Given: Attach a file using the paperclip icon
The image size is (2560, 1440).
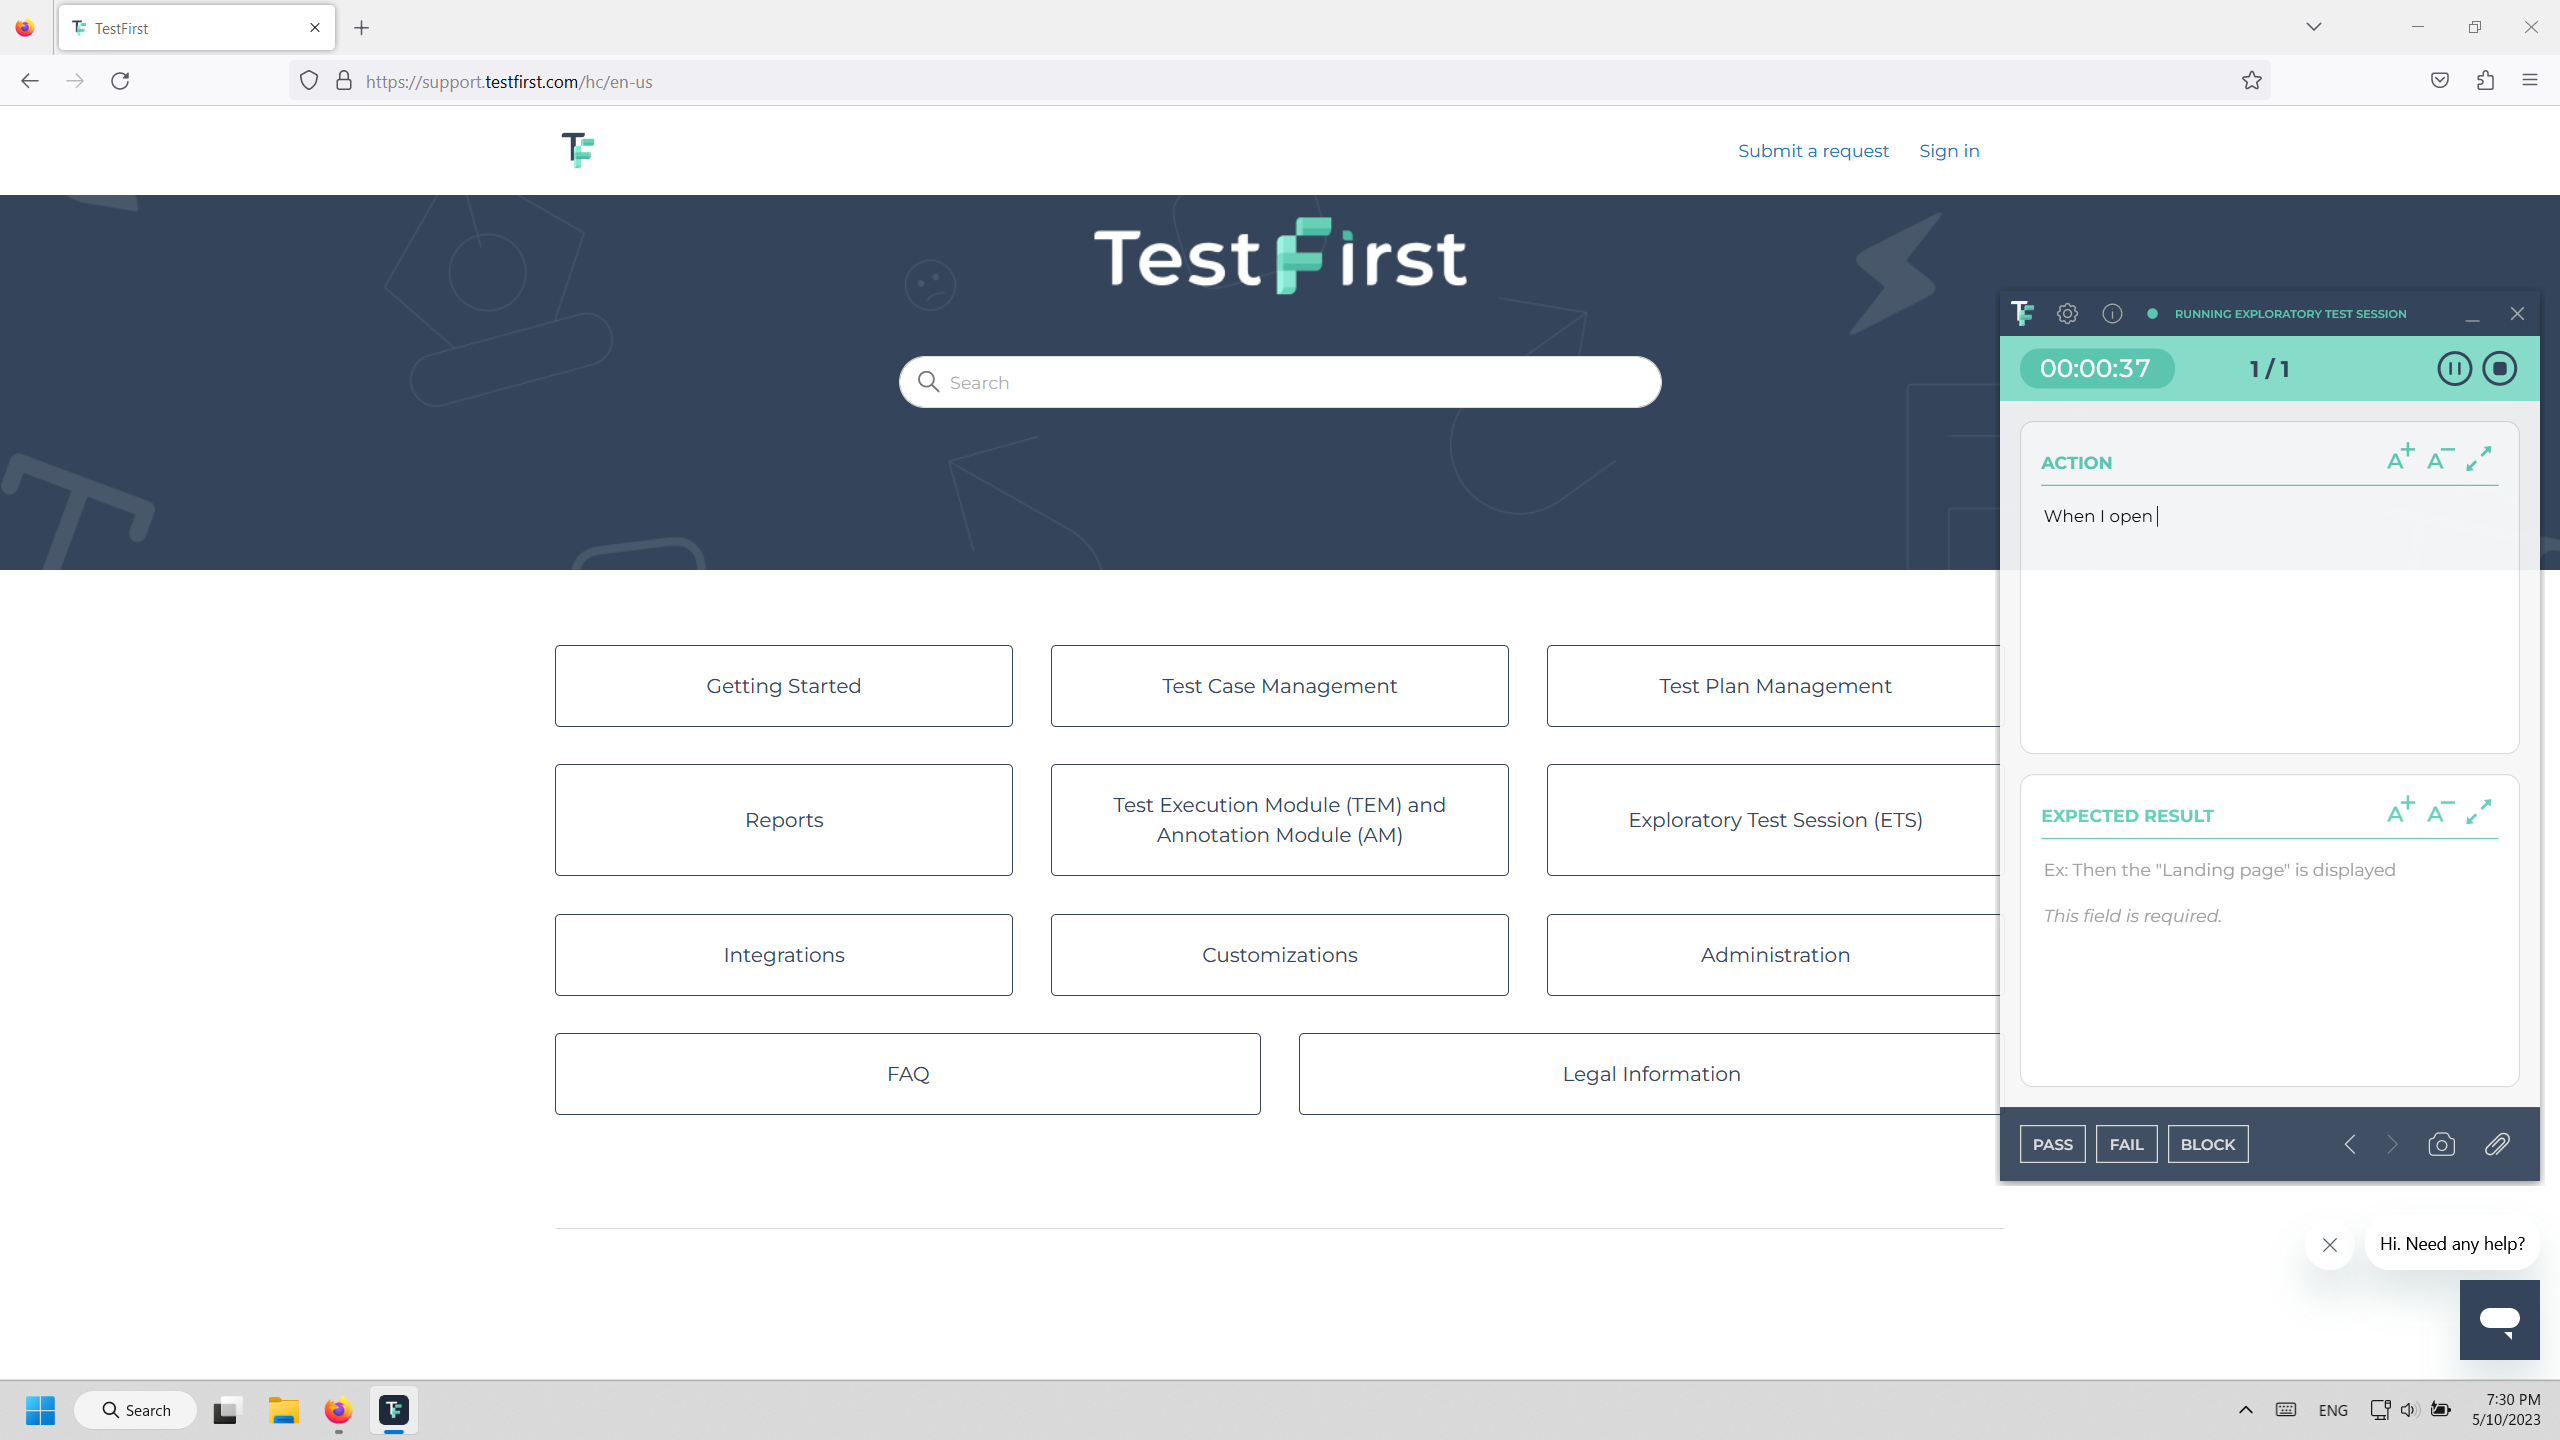Looking at the screenshot, I should click(x=2497, y=1144).
